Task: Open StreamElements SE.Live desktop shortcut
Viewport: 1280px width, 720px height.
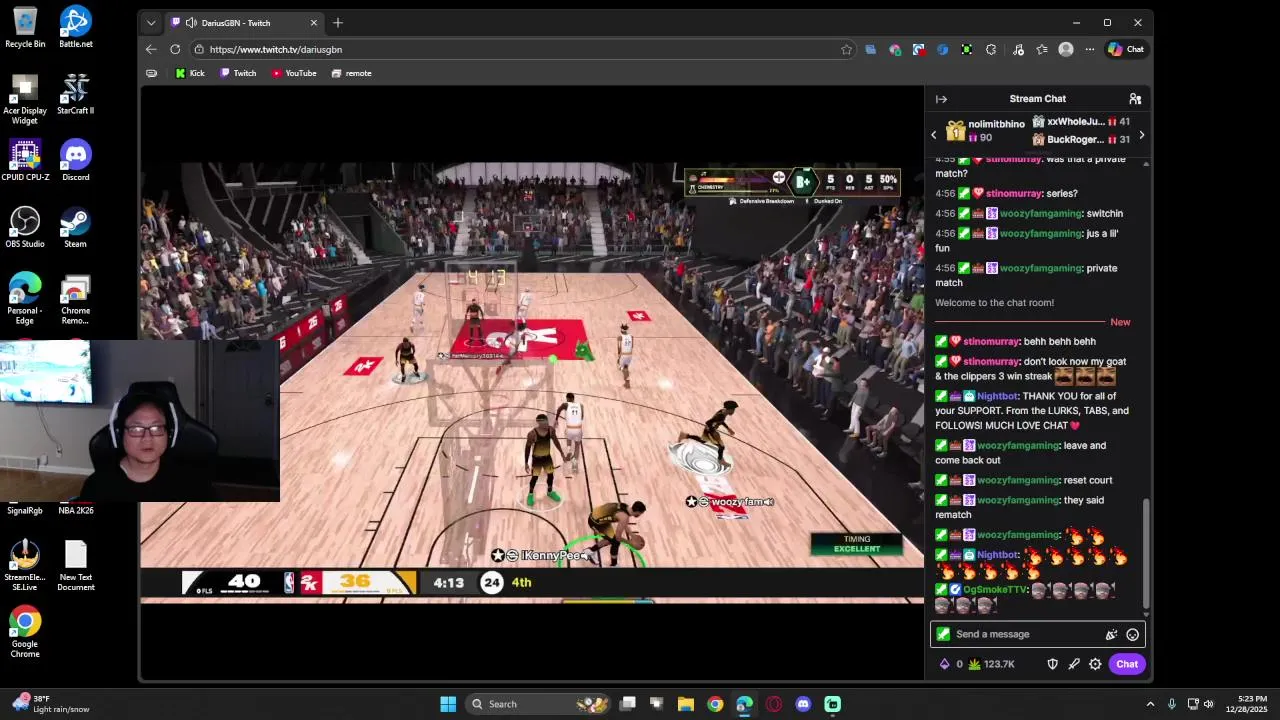Action: (x=25, y=566)
